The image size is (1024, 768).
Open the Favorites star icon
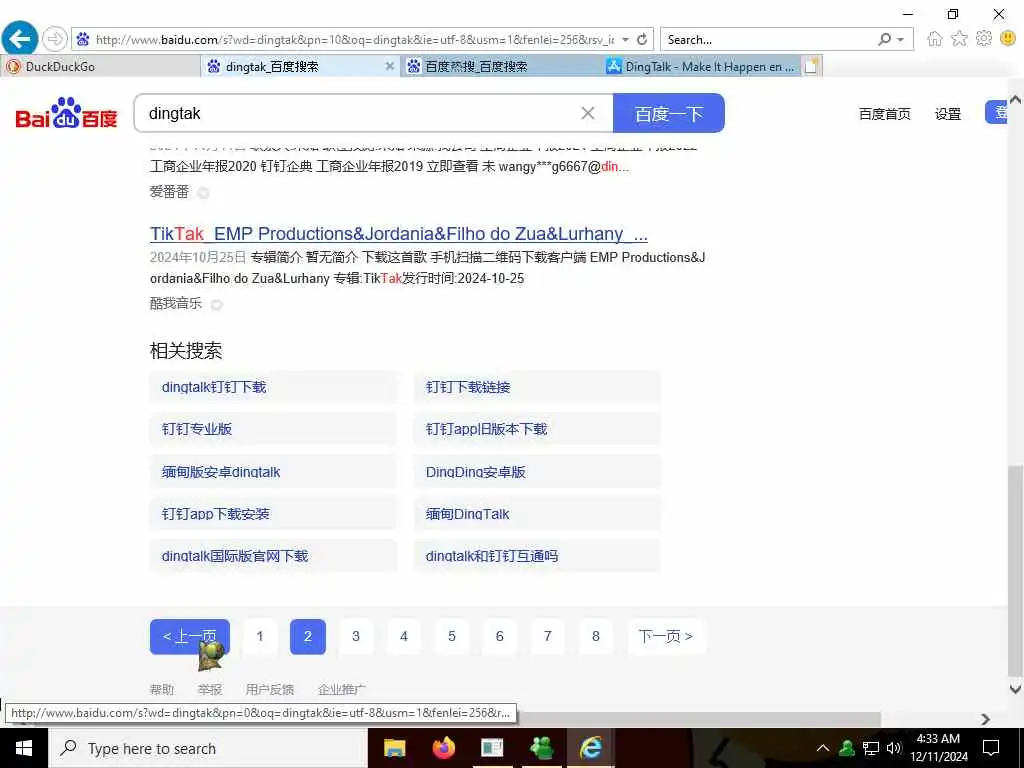point(959,39)
